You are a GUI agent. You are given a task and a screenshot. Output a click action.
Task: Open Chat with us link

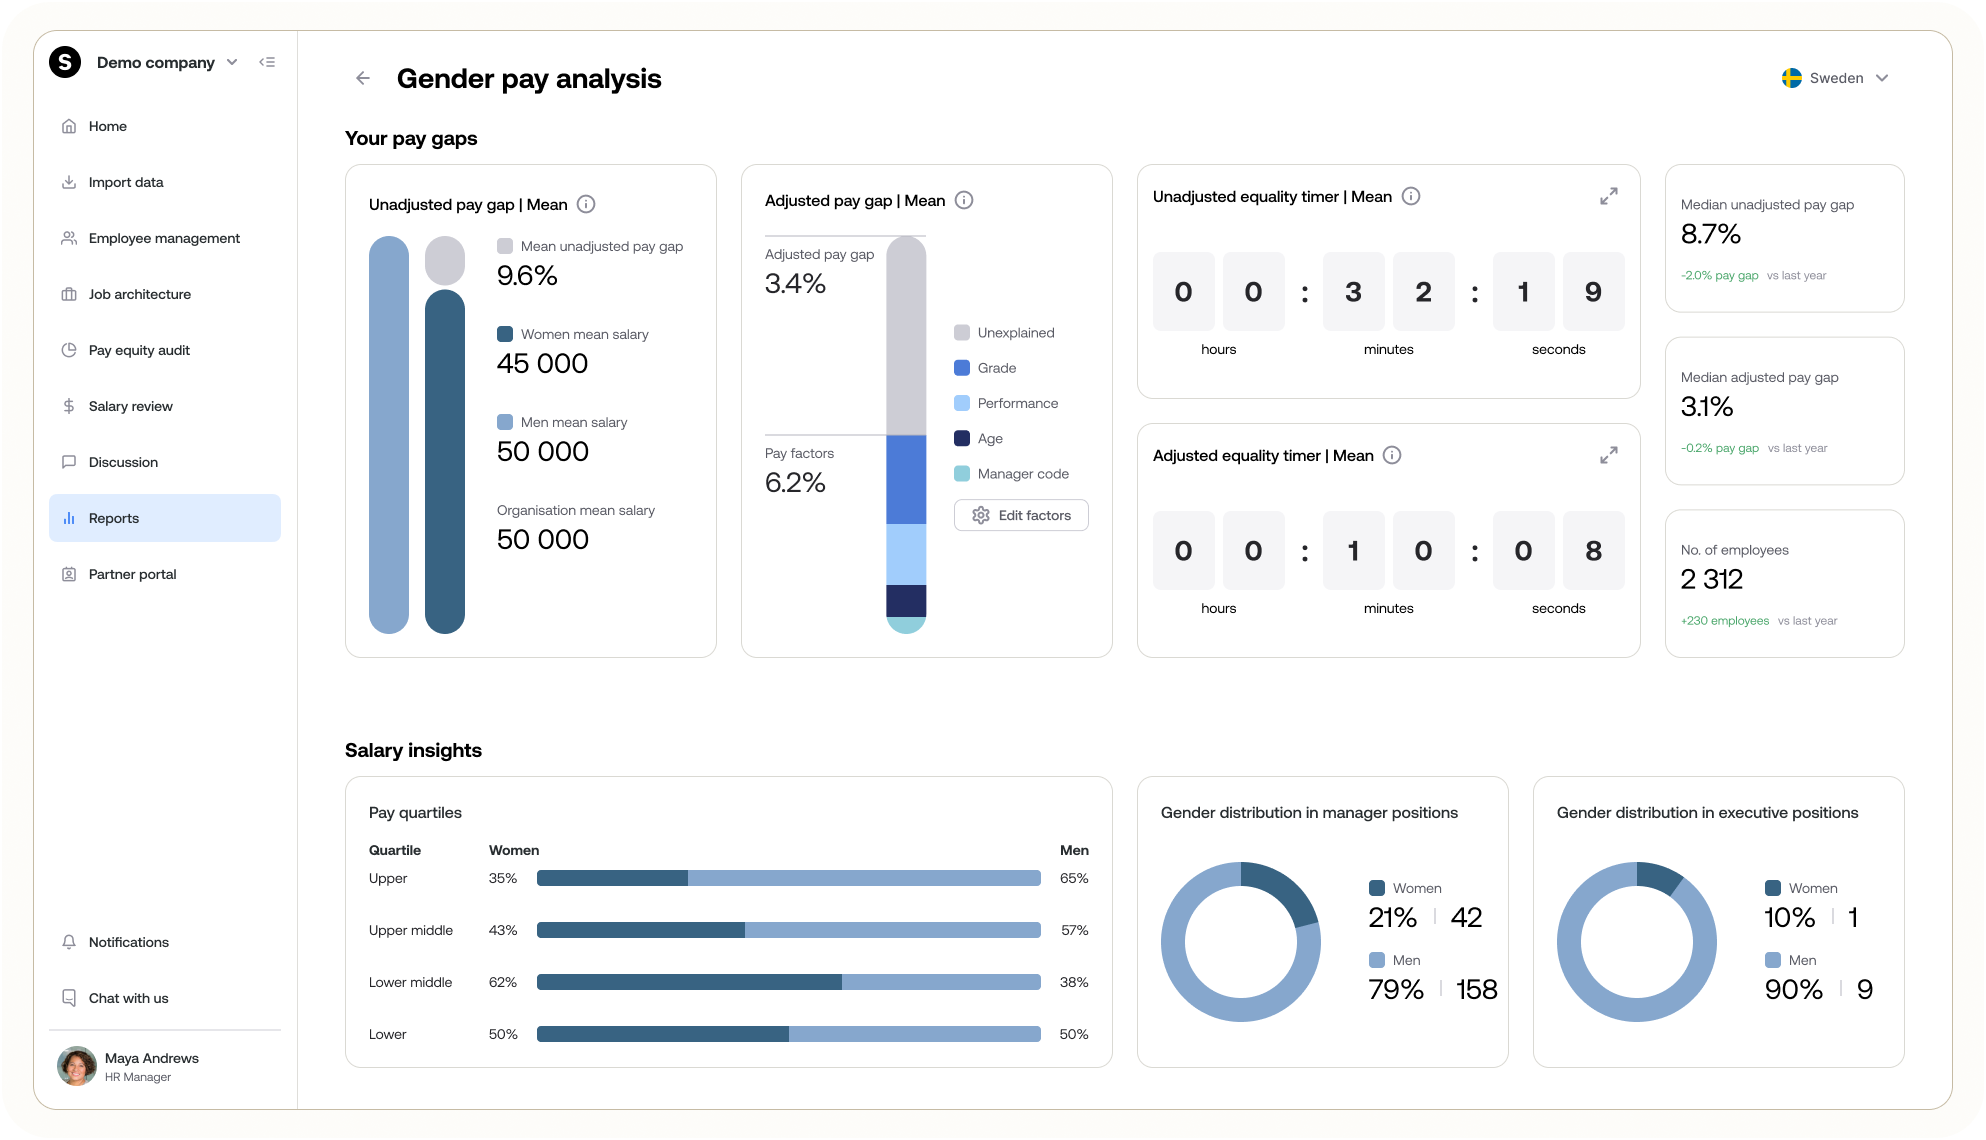(128, 998)
